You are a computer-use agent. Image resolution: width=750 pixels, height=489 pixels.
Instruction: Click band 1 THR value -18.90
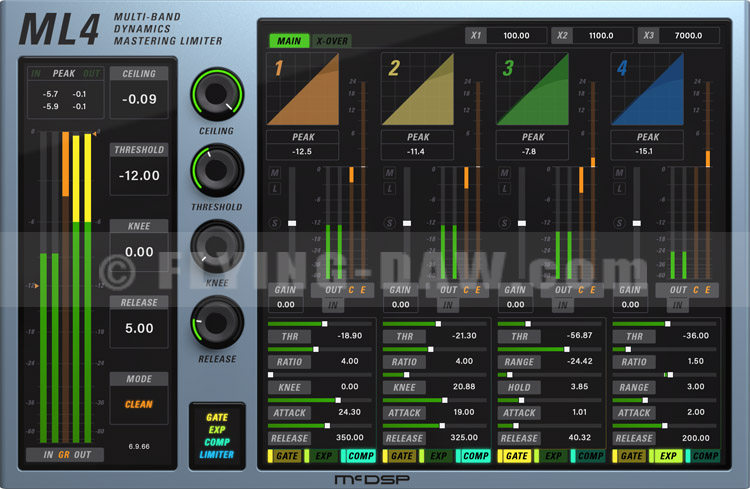[x=350, y=335]
